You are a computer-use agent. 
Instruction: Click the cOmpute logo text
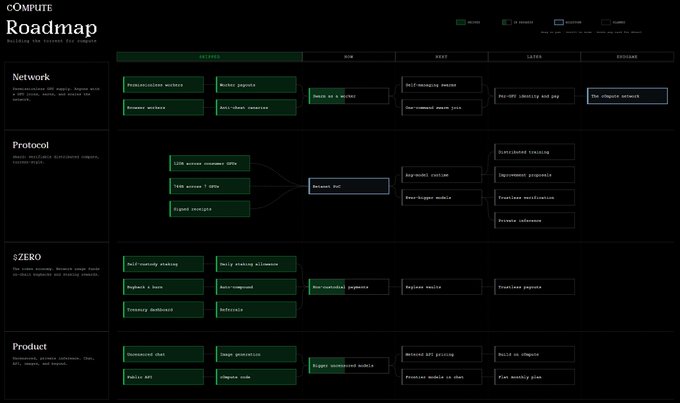tap(29, 7)
